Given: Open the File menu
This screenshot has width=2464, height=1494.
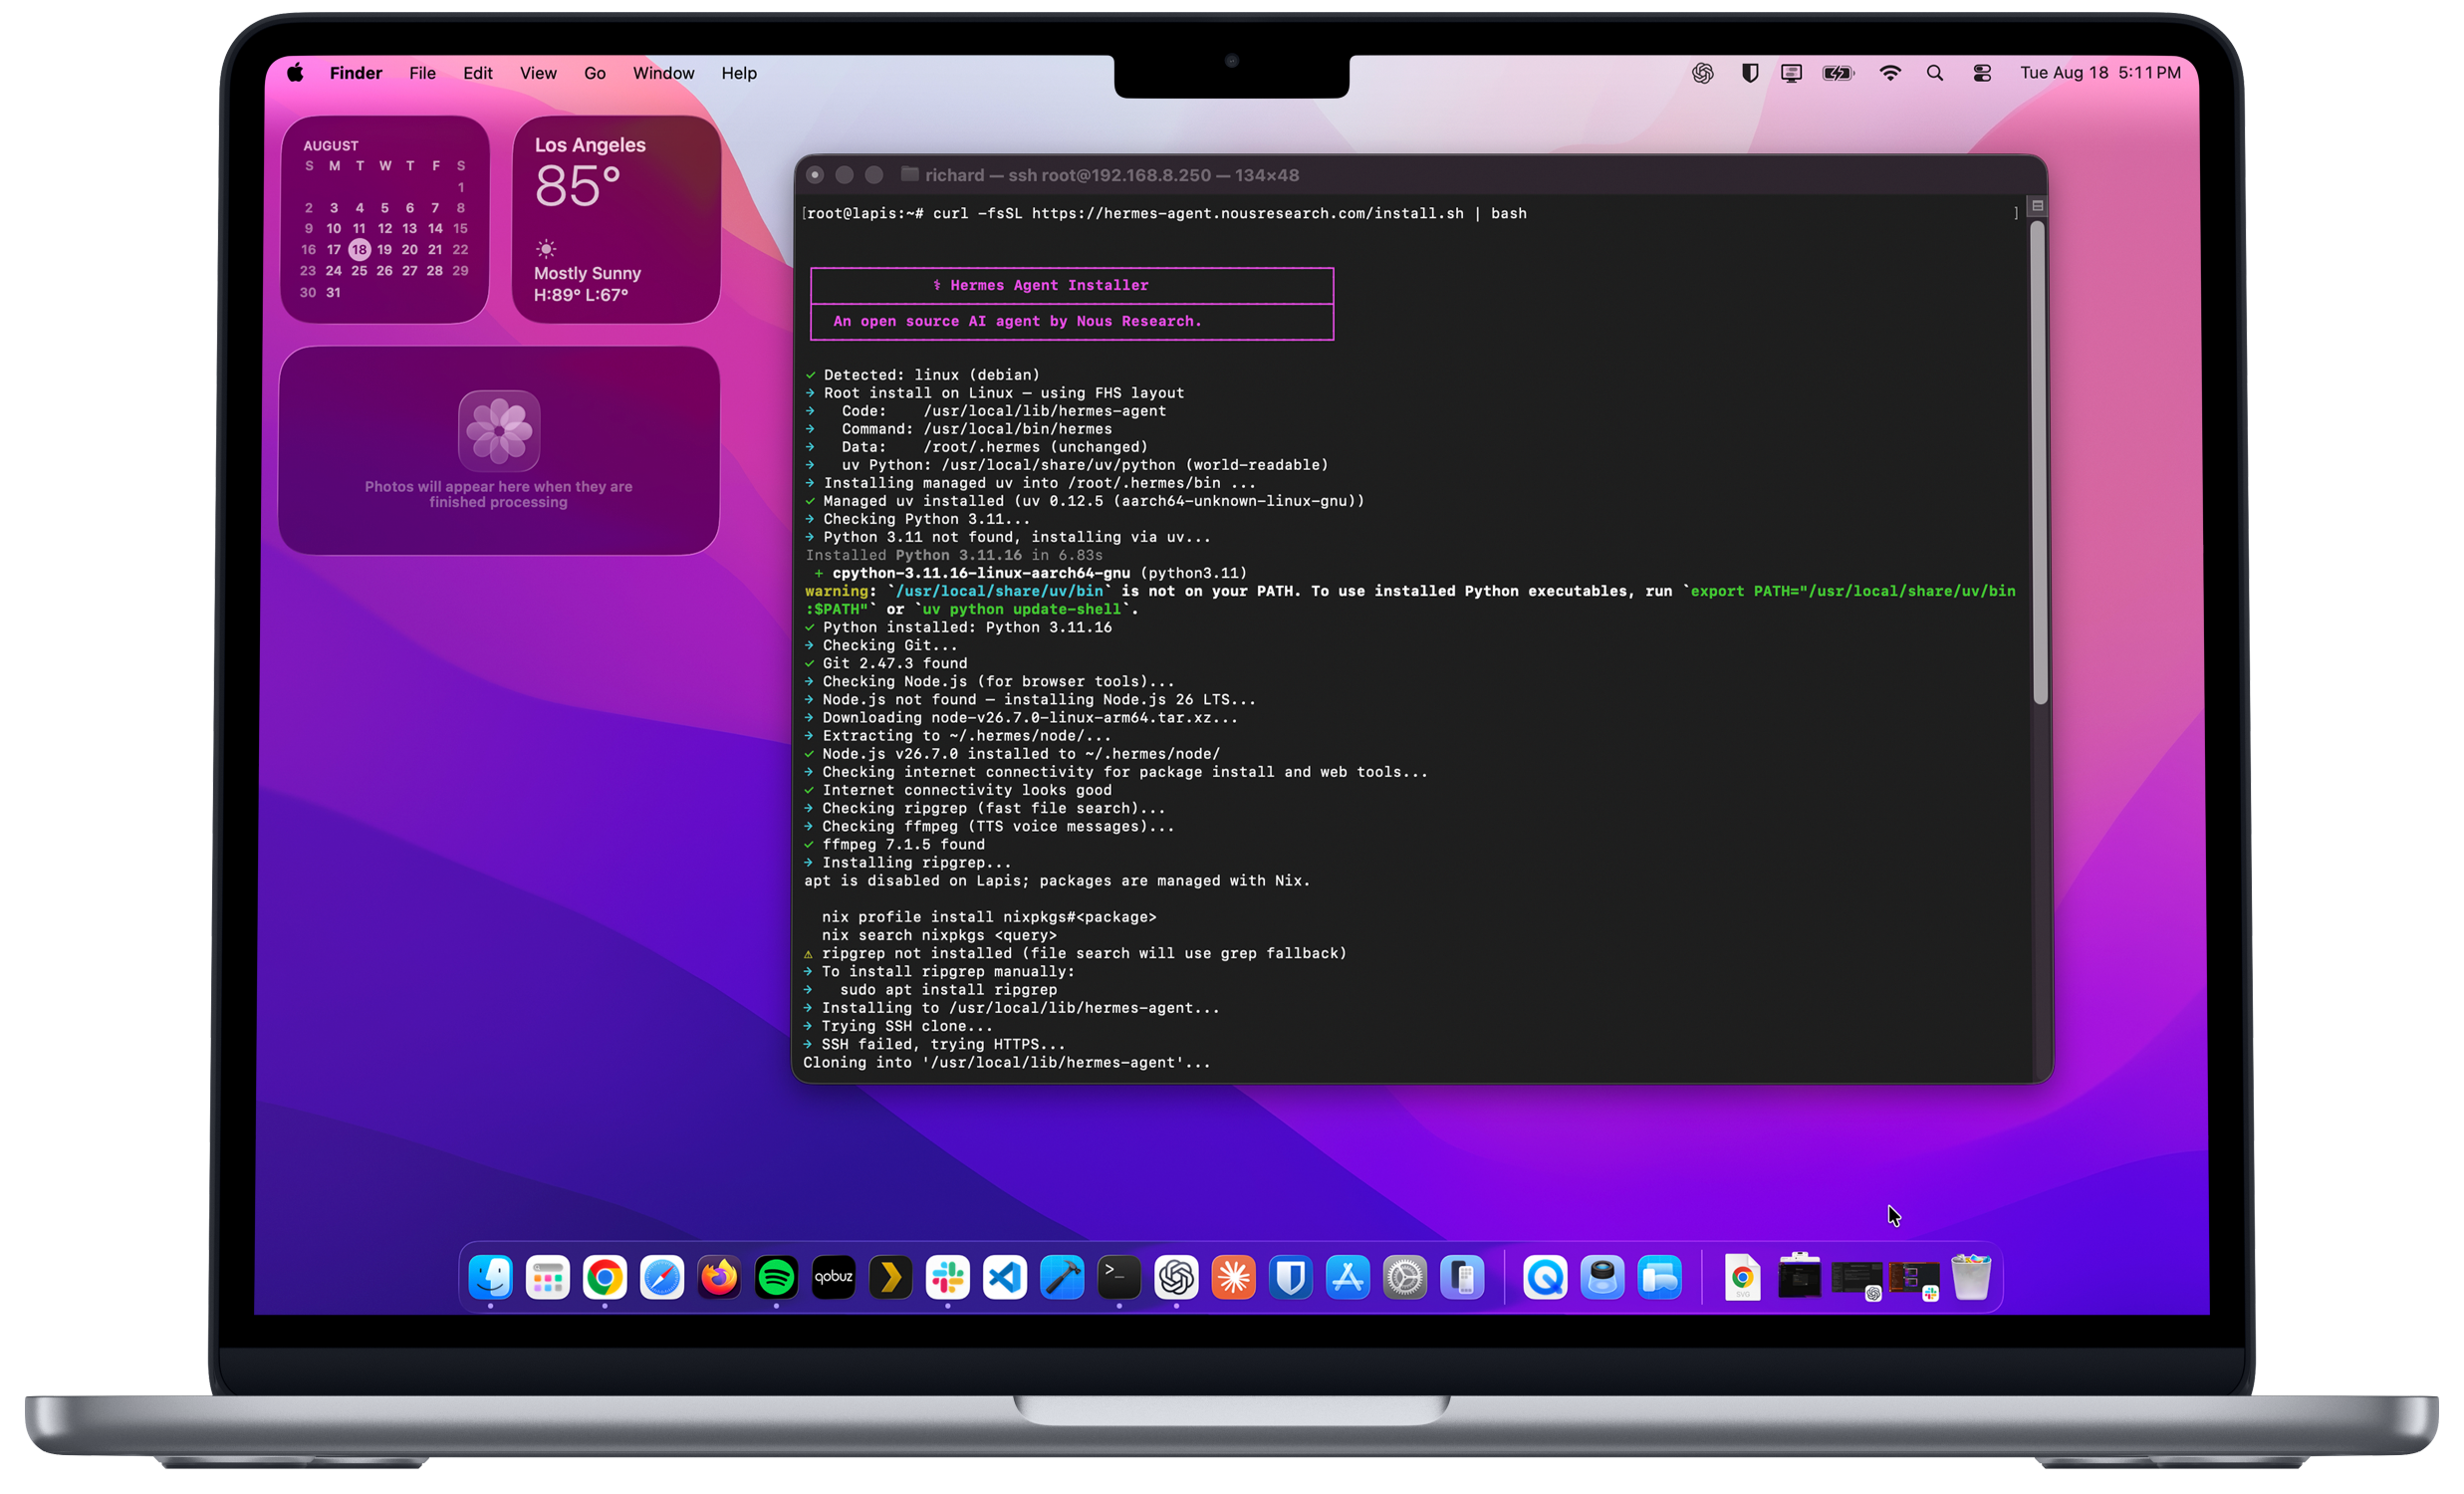Looking at the screenshot, I should click(422, 73).
